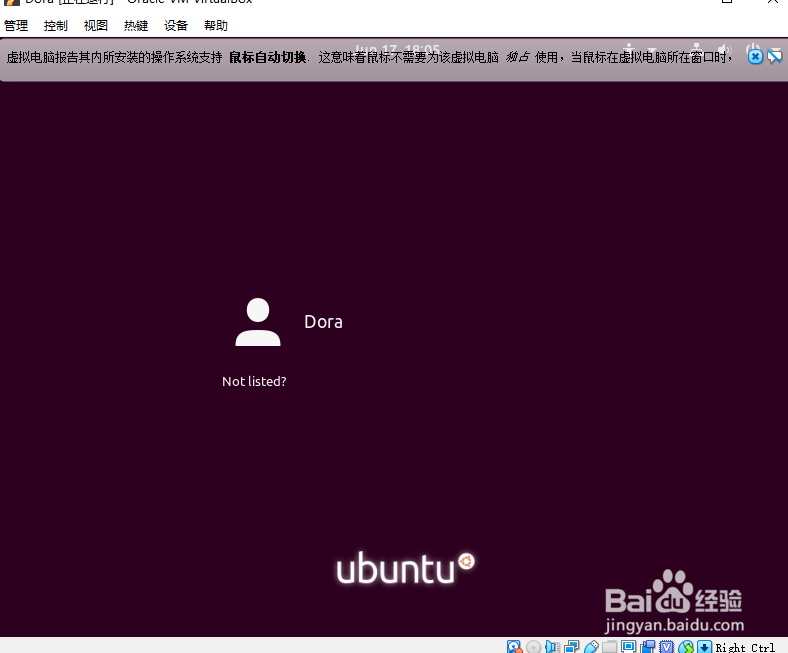Image resolution: width=788 pixels, height=653 pixels.
Task: Click the don't-show-again notification icon
Action: tap(774, 57)
